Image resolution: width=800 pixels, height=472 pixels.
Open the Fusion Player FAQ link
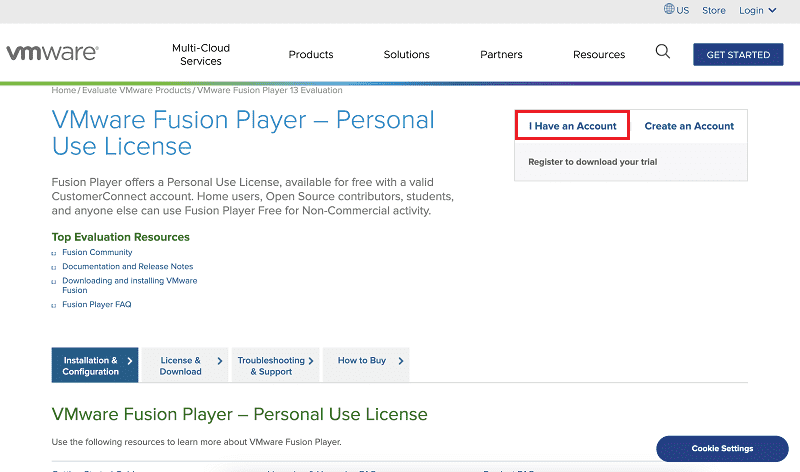tap(96, 305)
